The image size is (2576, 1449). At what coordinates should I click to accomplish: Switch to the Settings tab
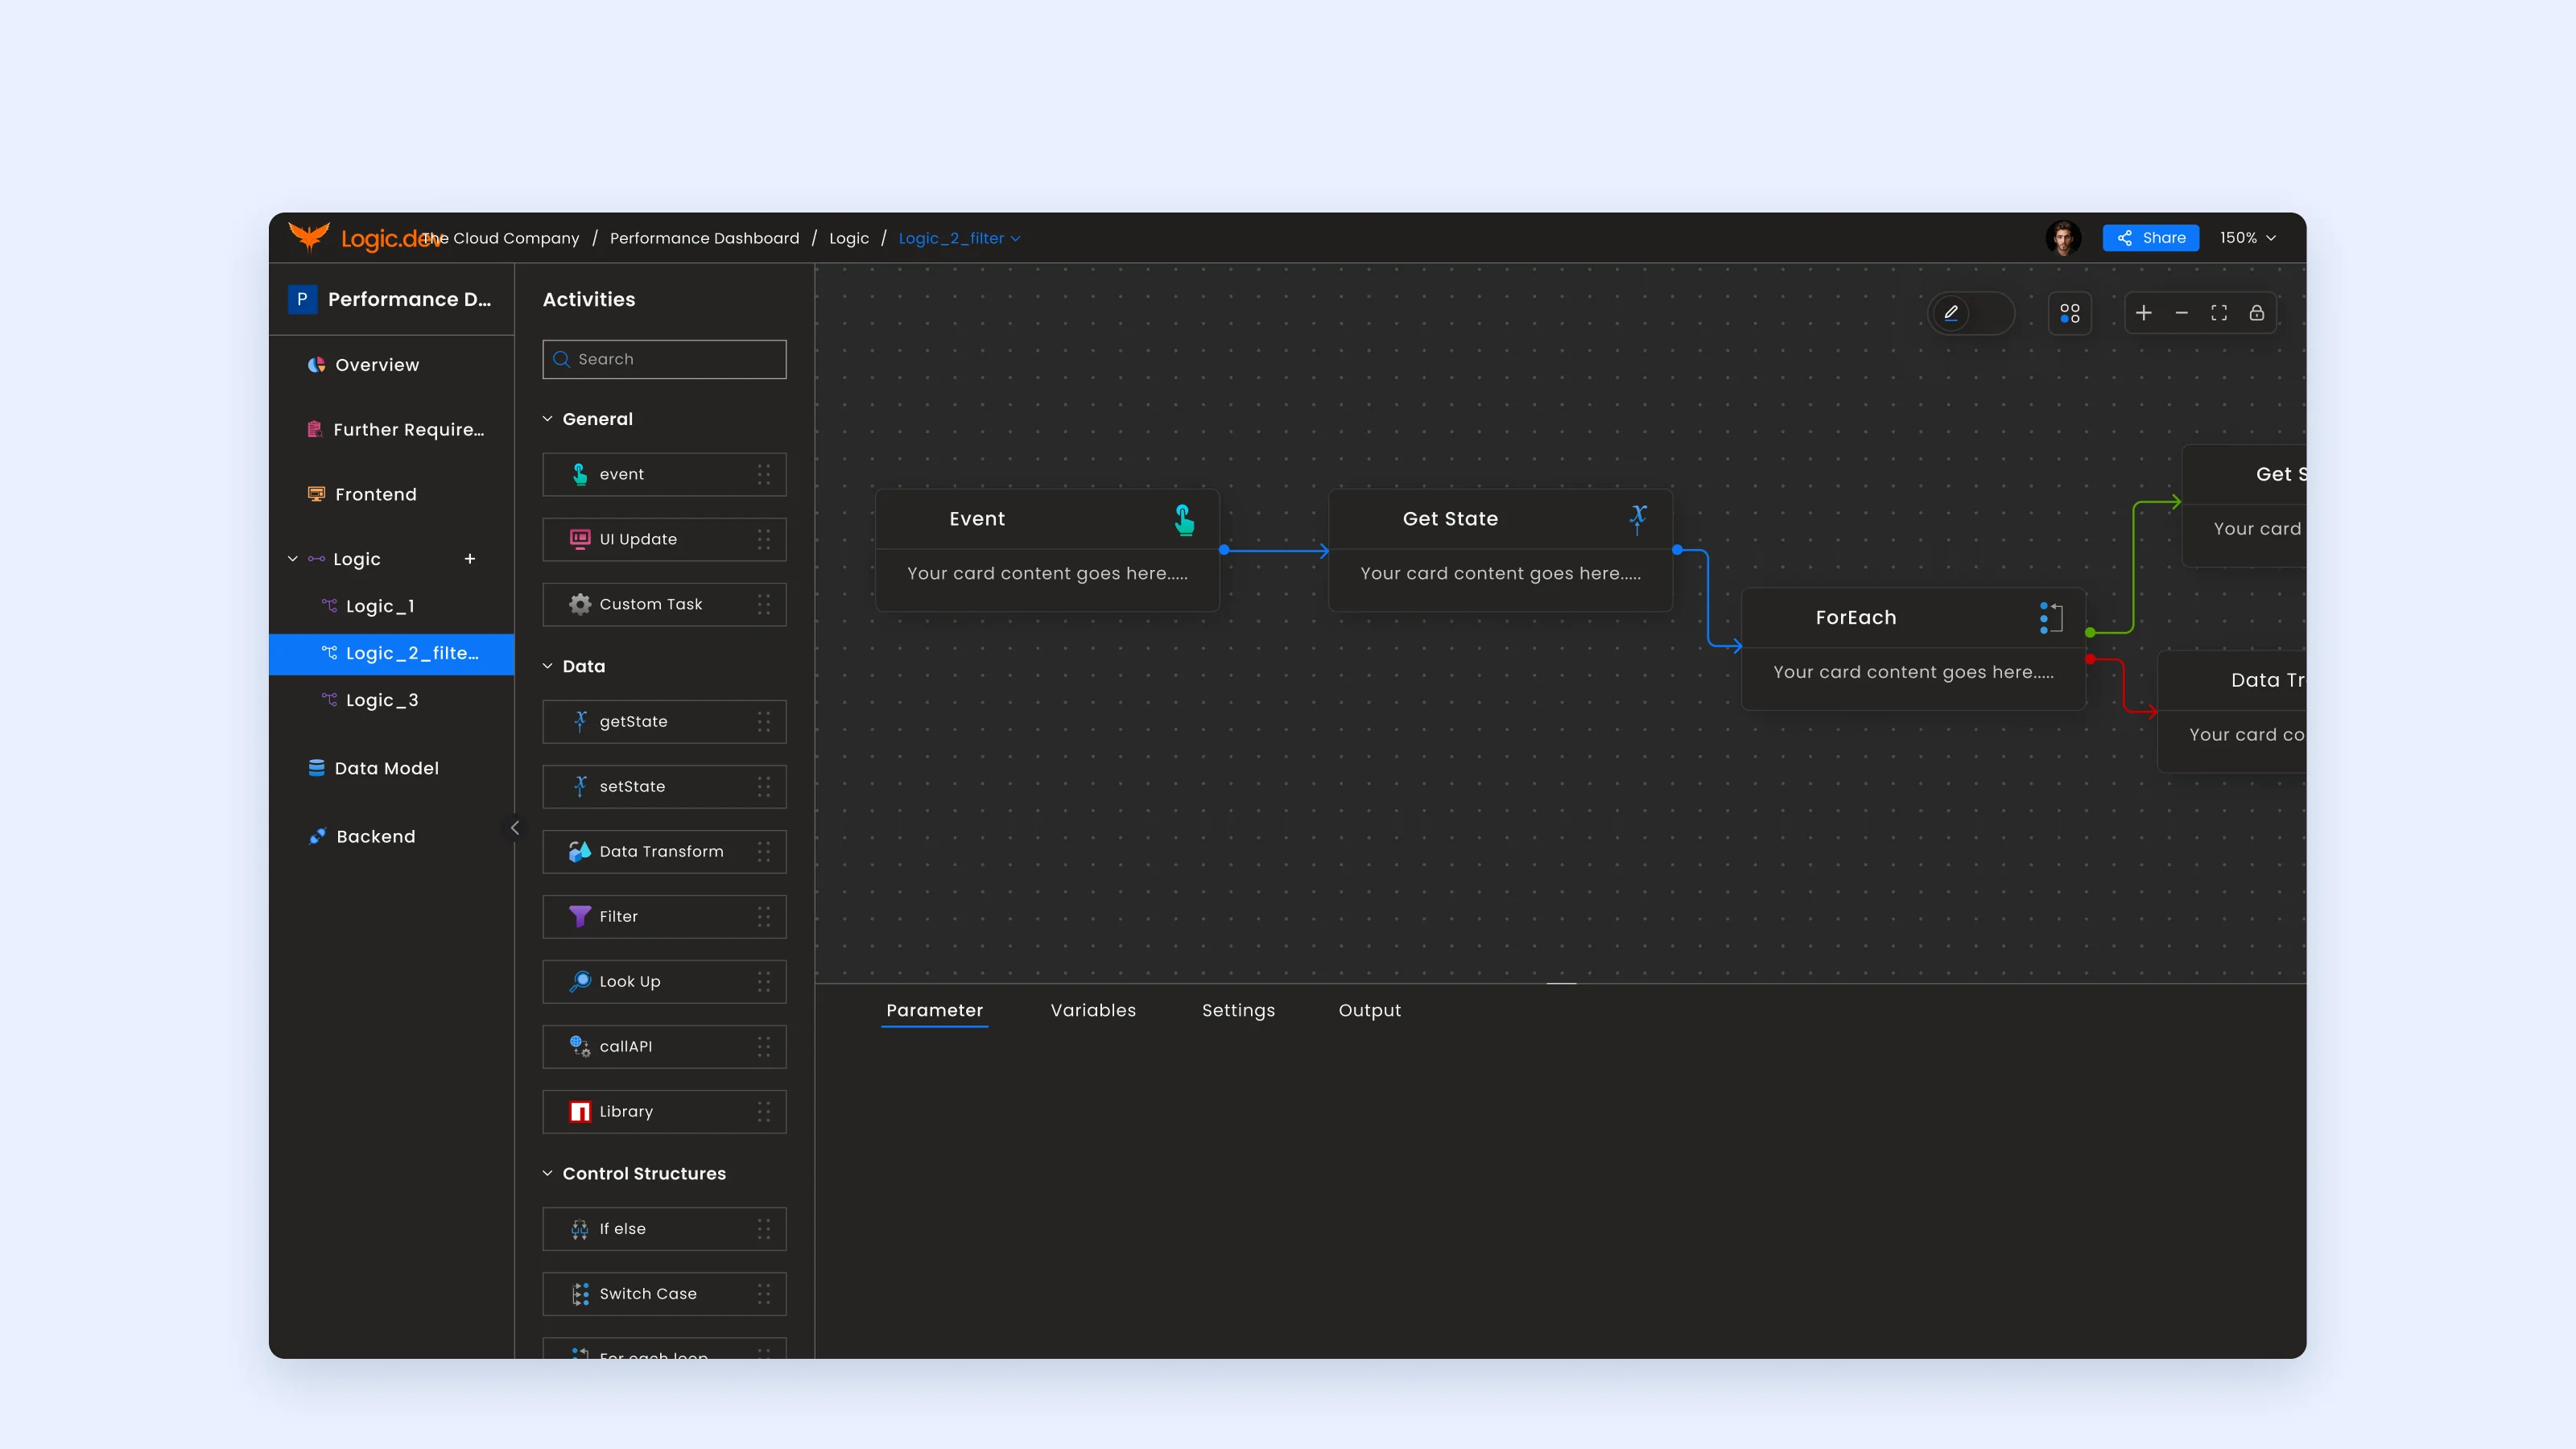tap(1238, 1010)
